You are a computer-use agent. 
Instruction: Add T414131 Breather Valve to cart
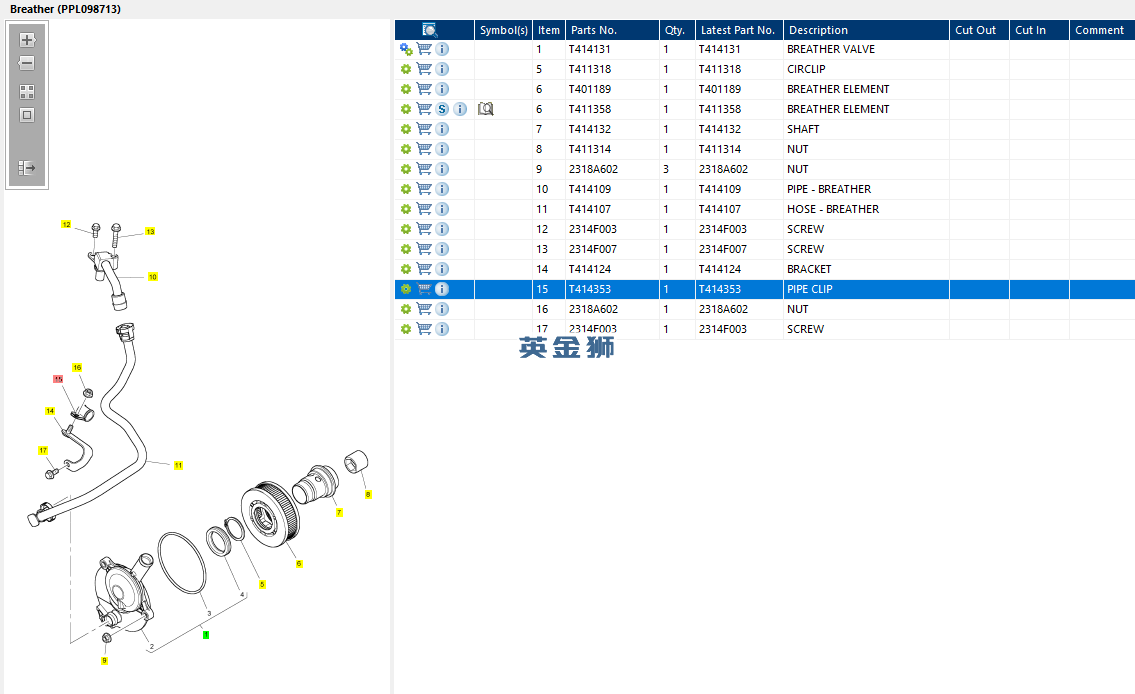coord(424,49)
